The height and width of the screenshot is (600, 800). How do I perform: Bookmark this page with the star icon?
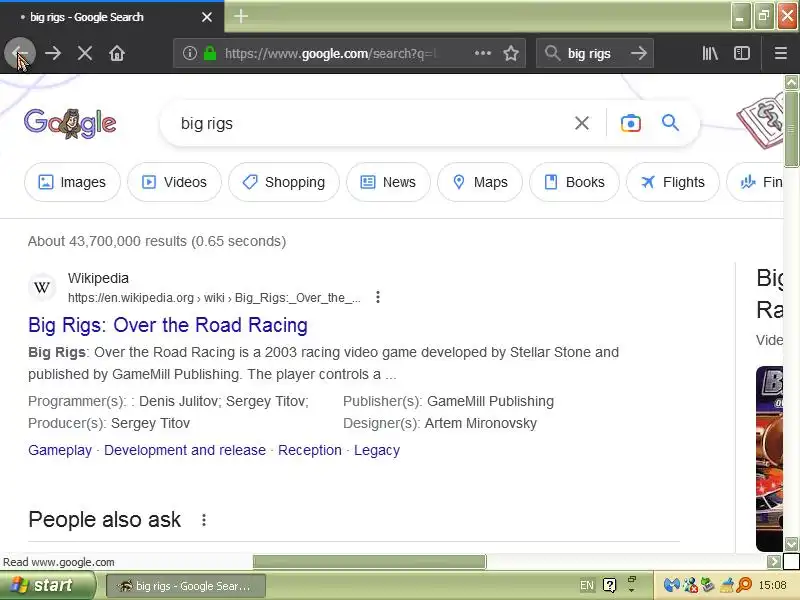click(511, 53)
